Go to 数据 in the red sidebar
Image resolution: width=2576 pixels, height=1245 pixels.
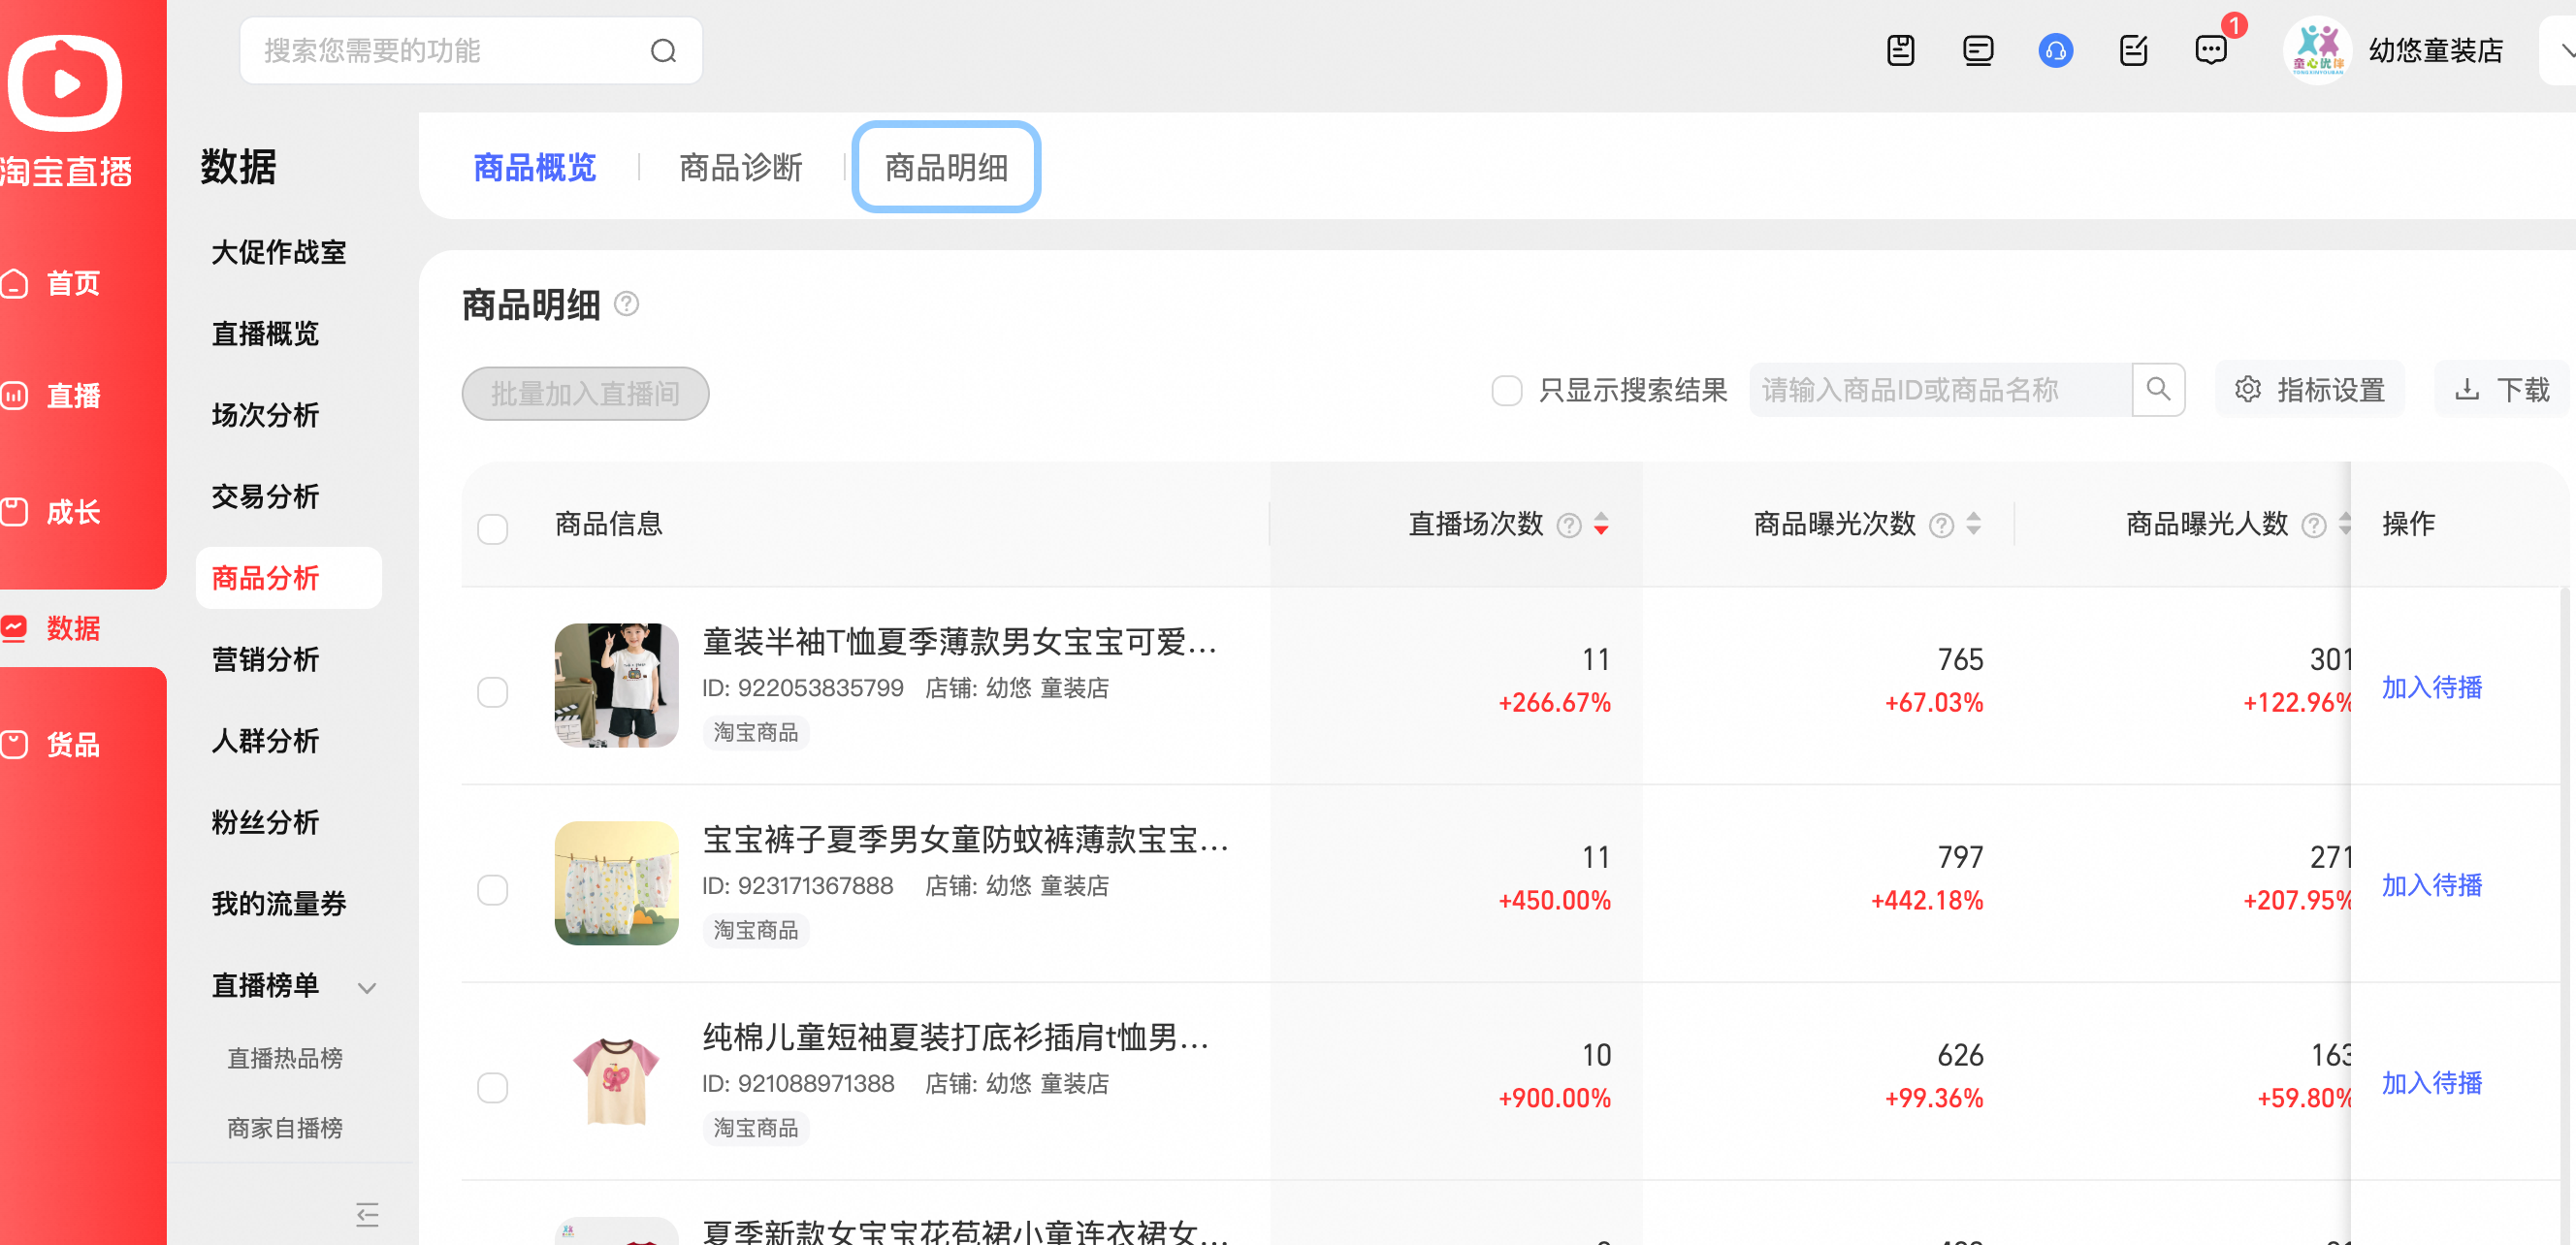[52, 628]
